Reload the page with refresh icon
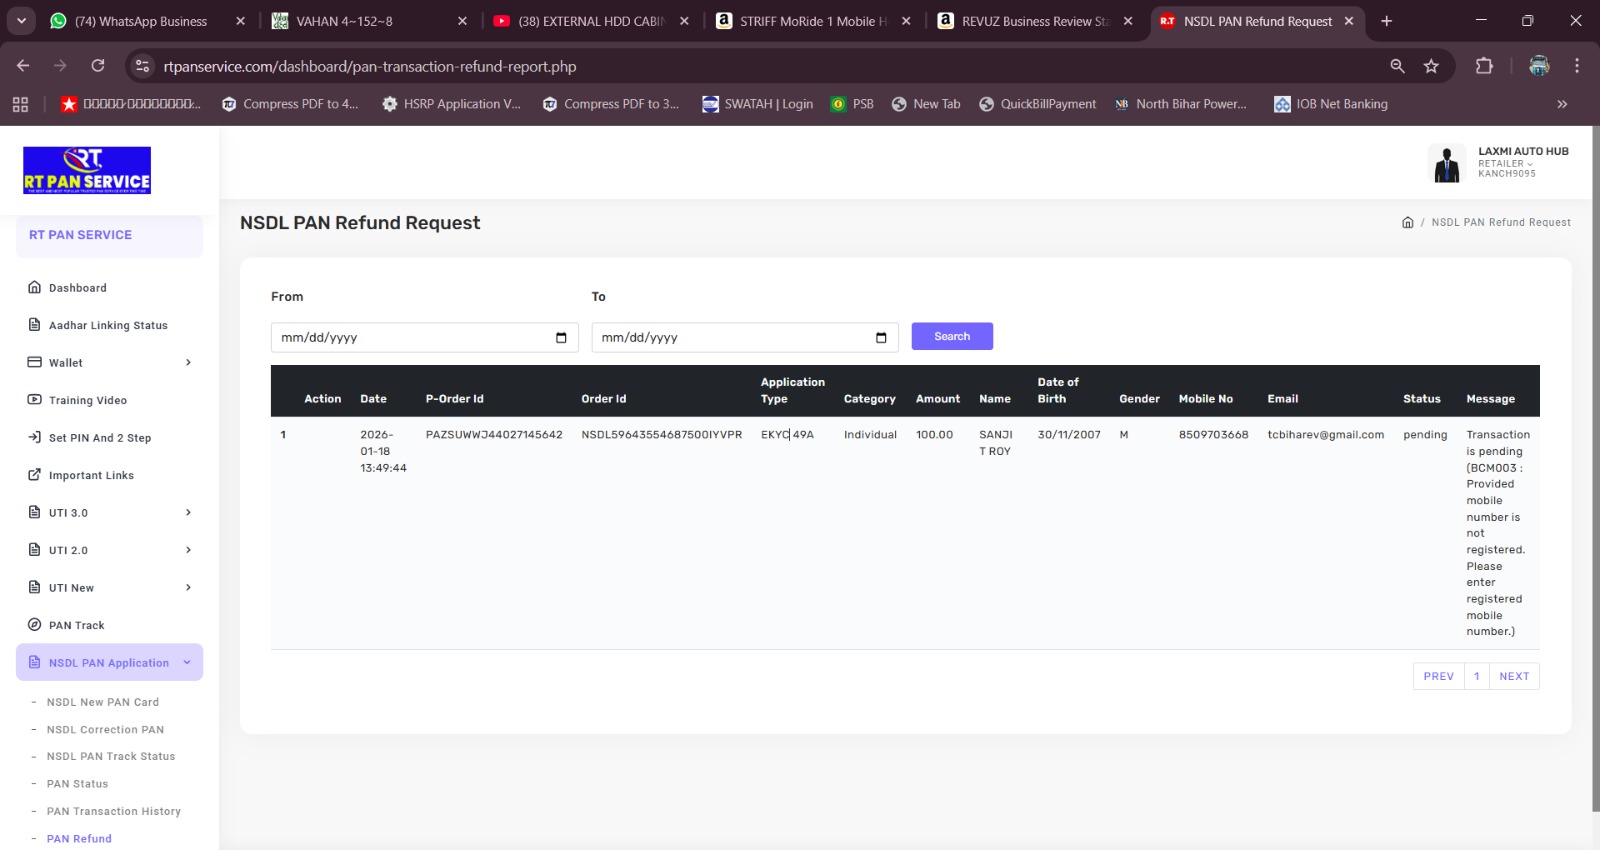This screenshot has height=850, width=1600. [98, 66]
